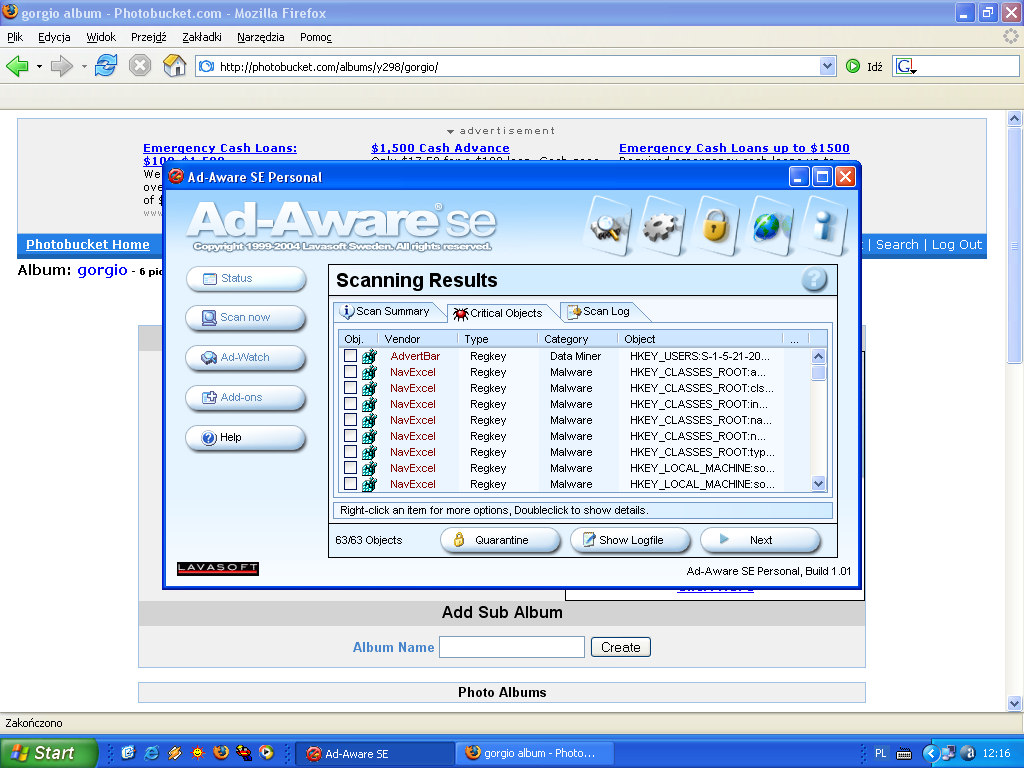Expand hidden system tray icons arrow
This screenshot has width=1024, height=768.
(x=930, y=754)
